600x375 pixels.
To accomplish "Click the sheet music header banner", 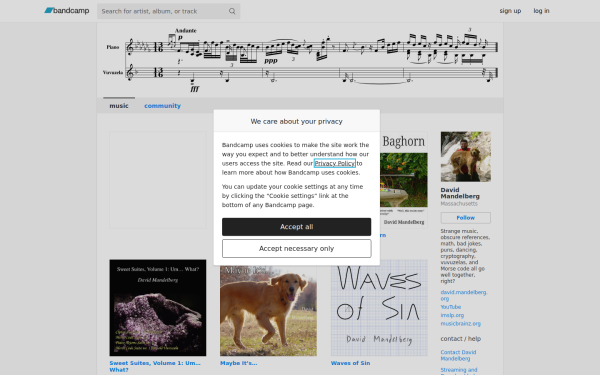I will (x=300, y=60).
